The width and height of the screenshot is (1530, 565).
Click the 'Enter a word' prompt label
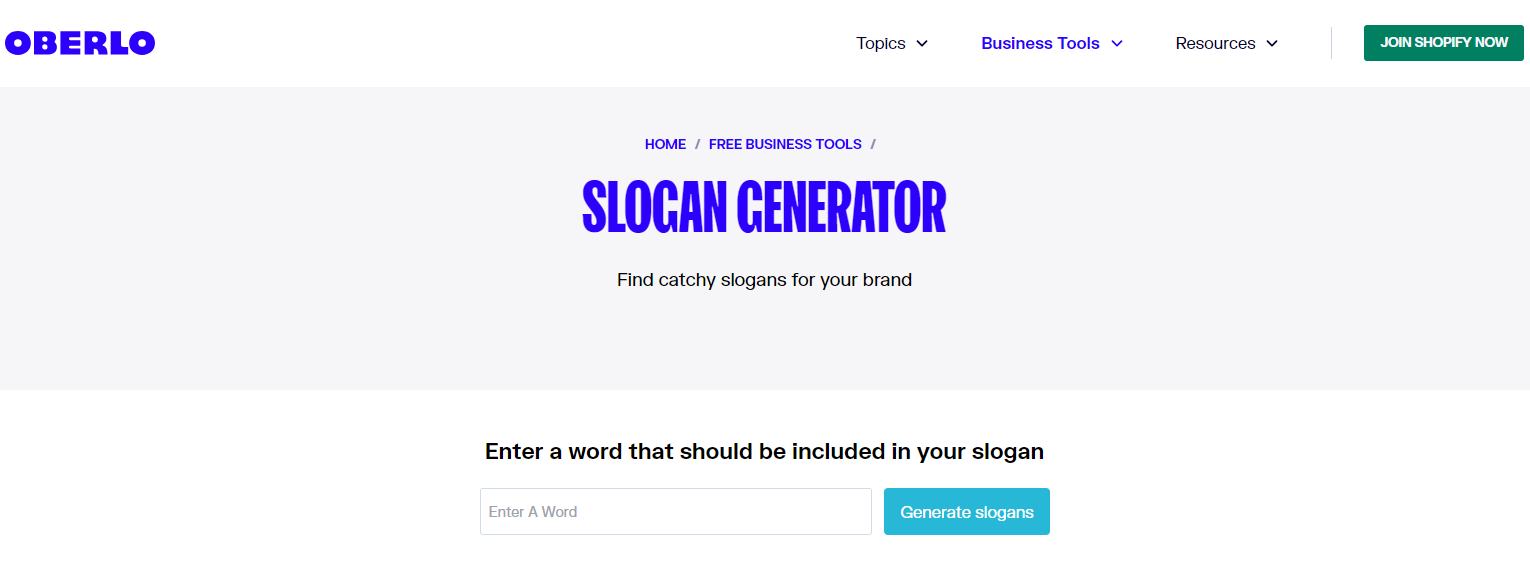pos(764,451)
